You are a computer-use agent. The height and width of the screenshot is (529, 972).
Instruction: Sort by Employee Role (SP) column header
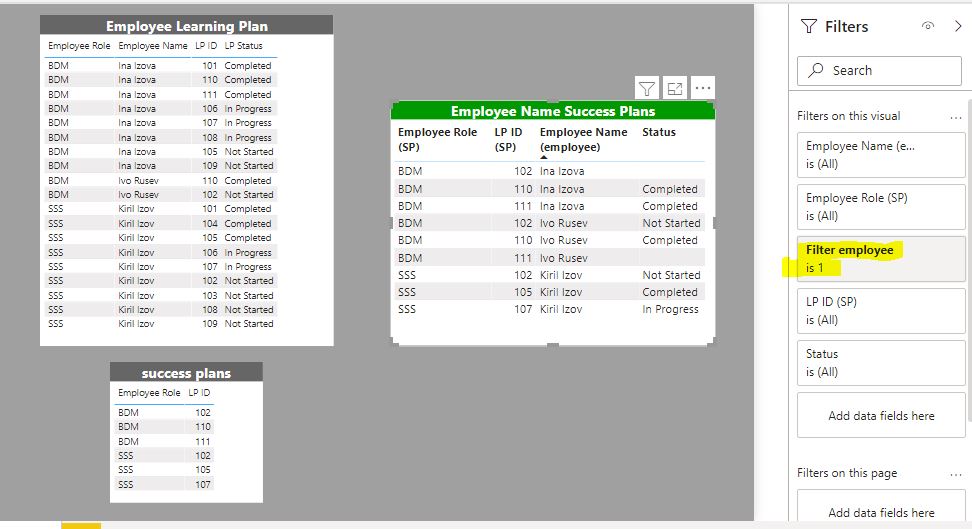[x=438, y=140]
